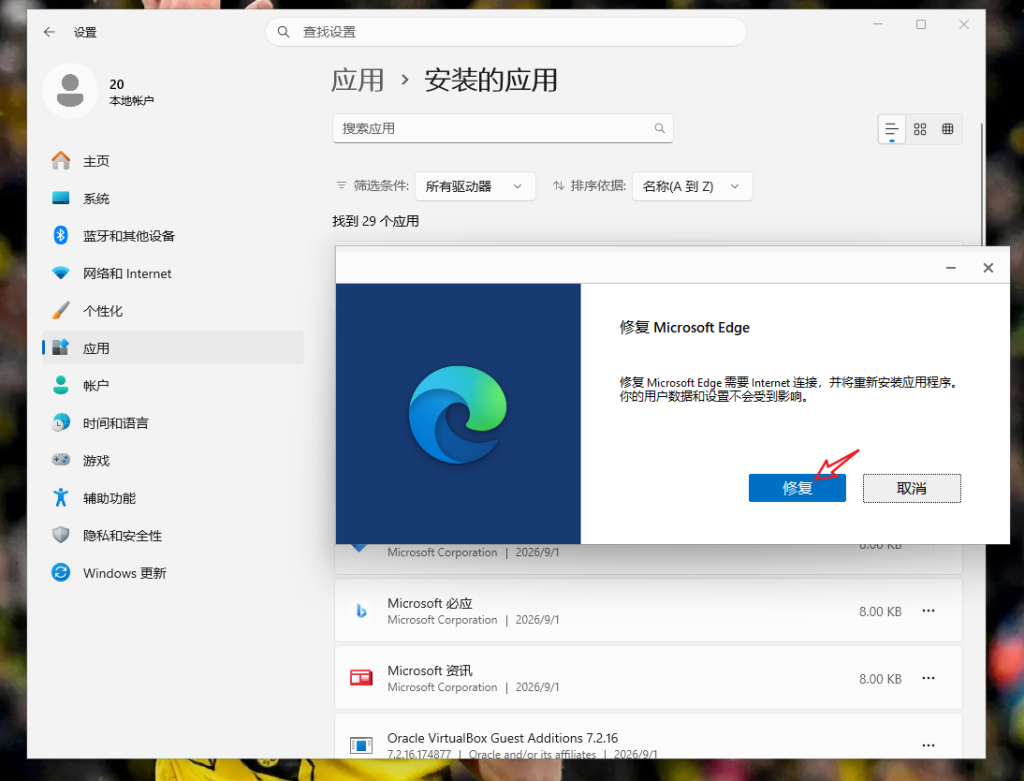Click the 取消 button in the dialog
Image resolution: width=1024 pixels, height=781 pixels.
(x=912, y=488)
